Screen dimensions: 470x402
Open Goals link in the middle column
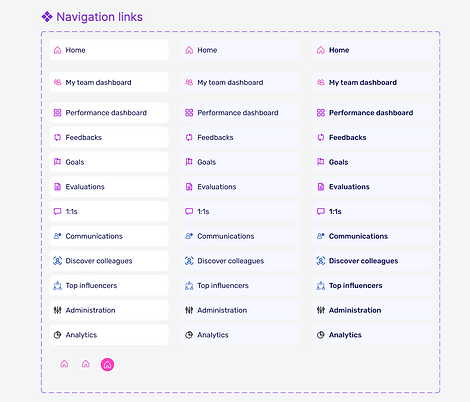pos(241,162)
